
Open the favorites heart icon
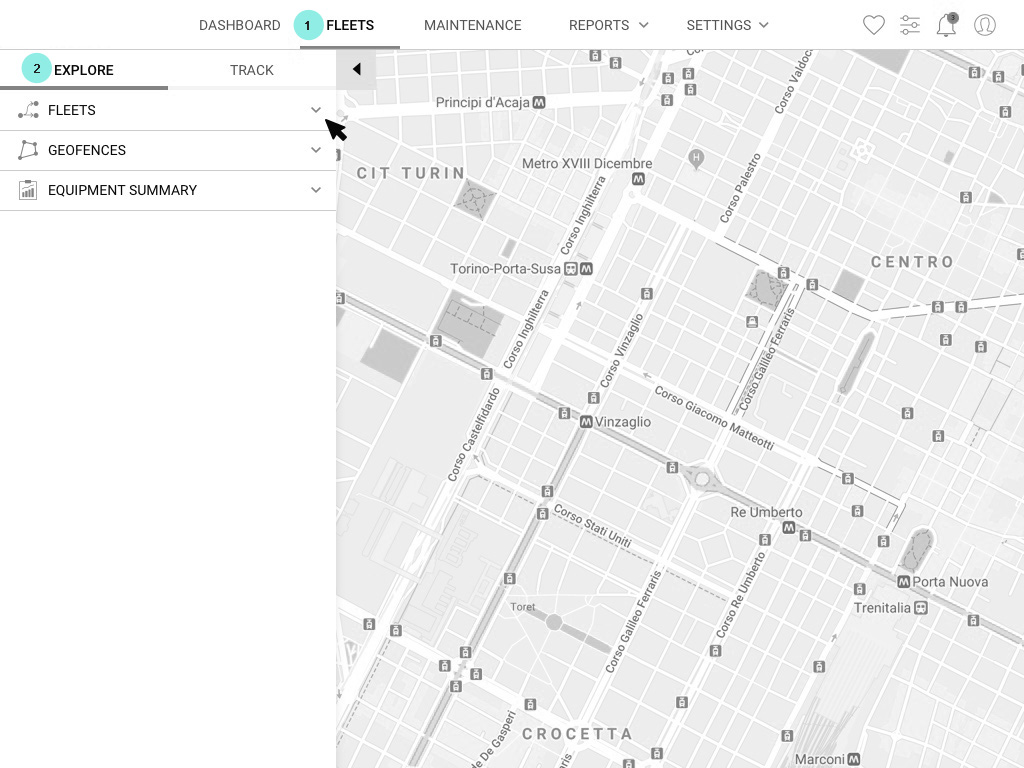pos(873,25)
